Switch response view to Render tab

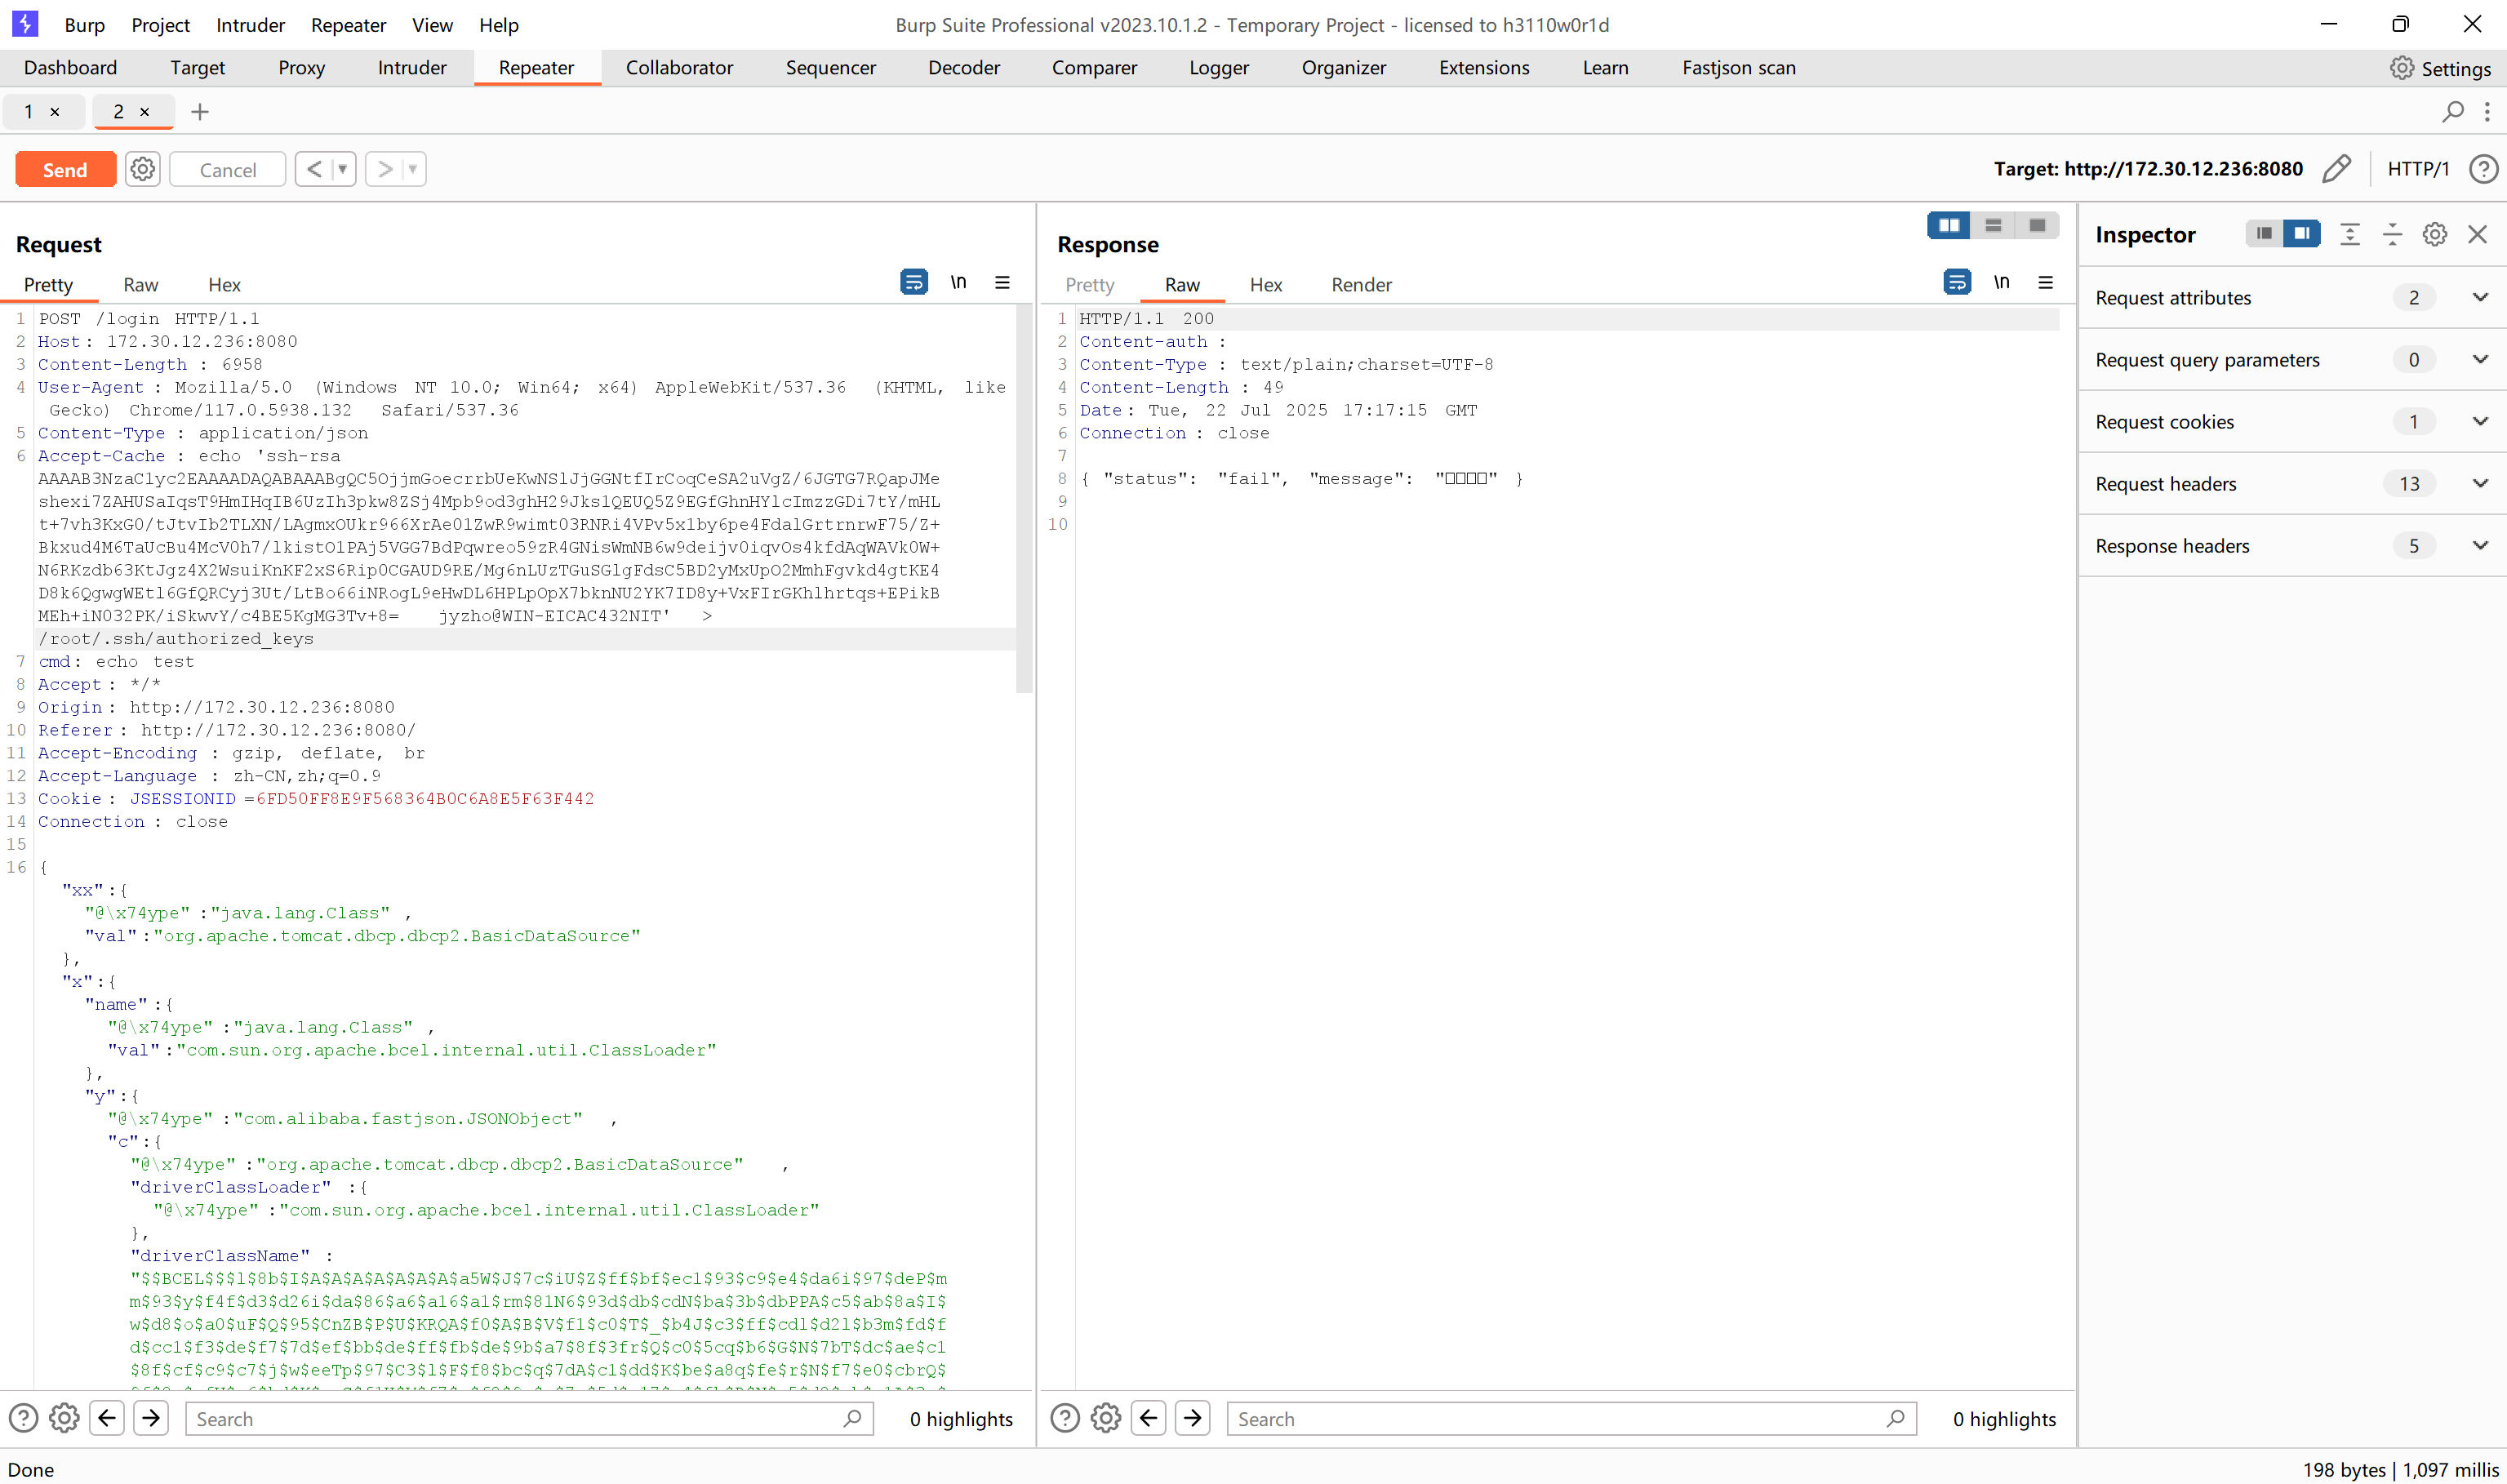coord(1360,285)
